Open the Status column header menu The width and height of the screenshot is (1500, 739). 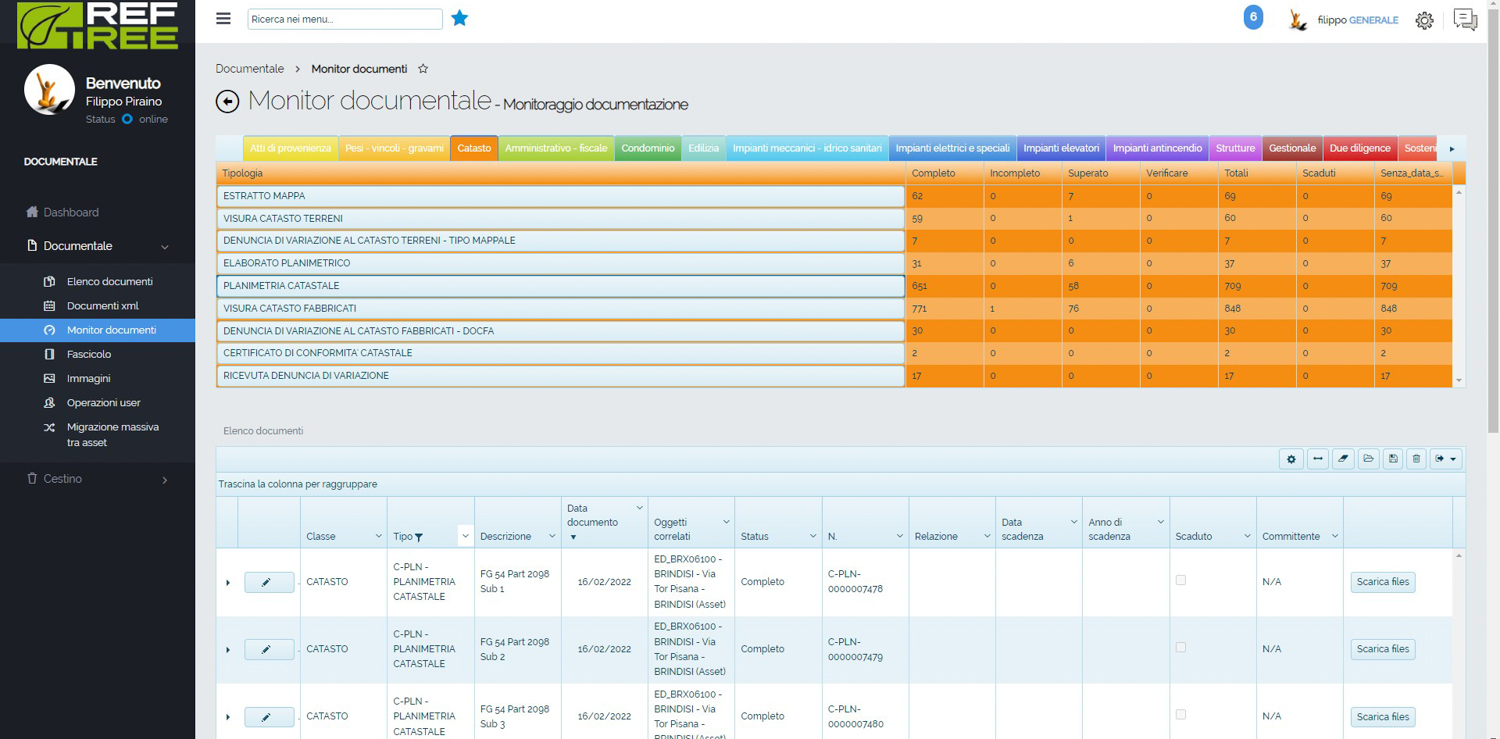coord(812,537)
